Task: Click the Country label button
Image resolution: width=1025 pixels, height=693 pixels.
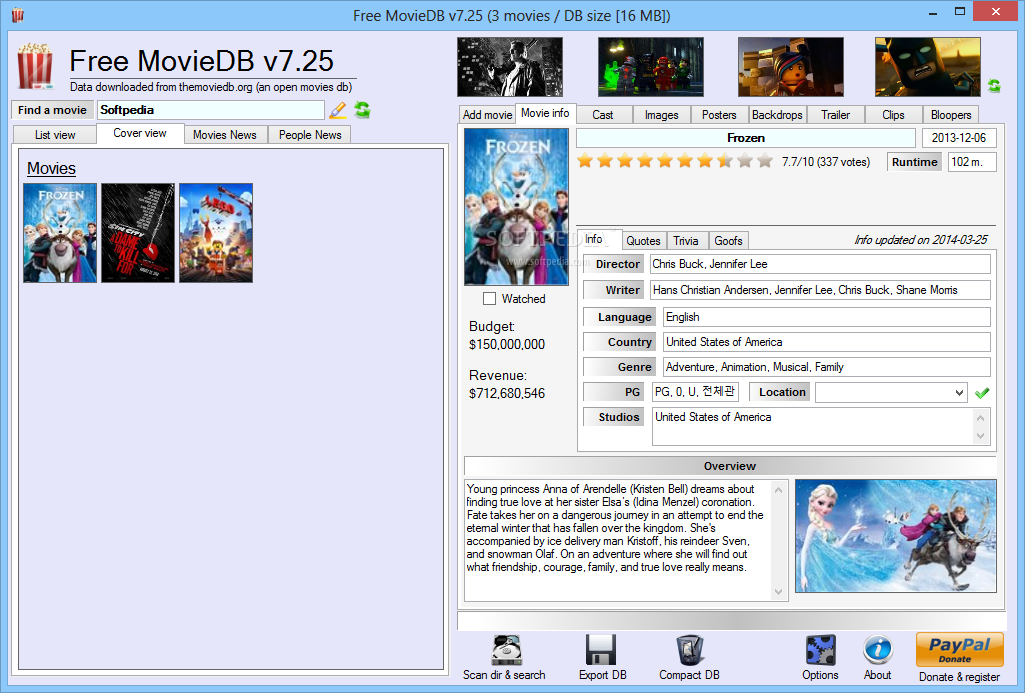Action: point(619,342)
